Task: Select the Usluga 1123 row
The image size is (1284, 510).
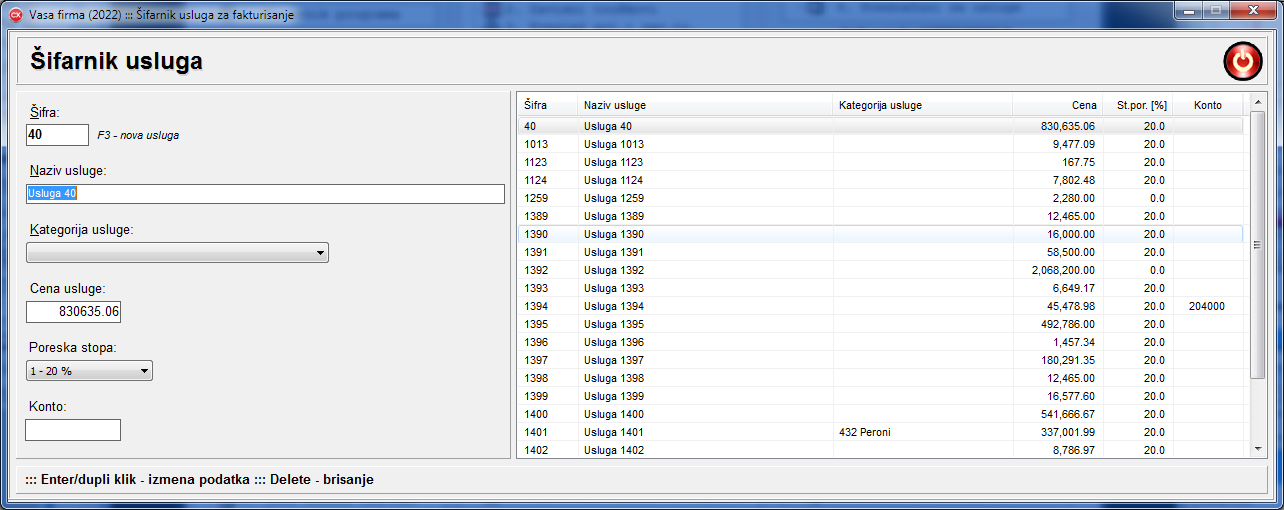Action: click(880, 162)
